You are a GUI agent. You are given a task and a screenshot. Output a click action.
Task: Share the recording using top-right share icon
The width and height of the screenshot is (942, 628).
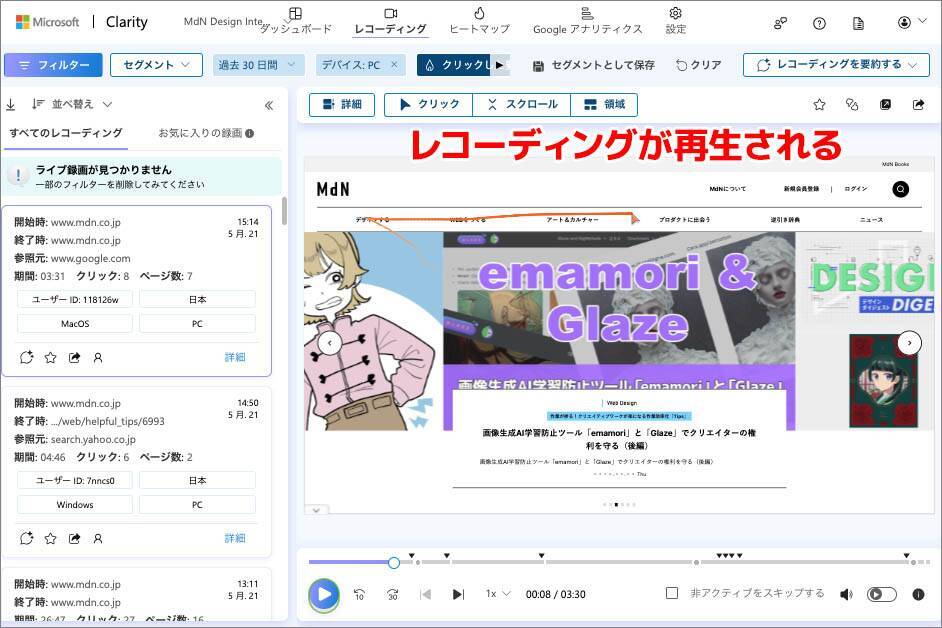coord(918,104)
